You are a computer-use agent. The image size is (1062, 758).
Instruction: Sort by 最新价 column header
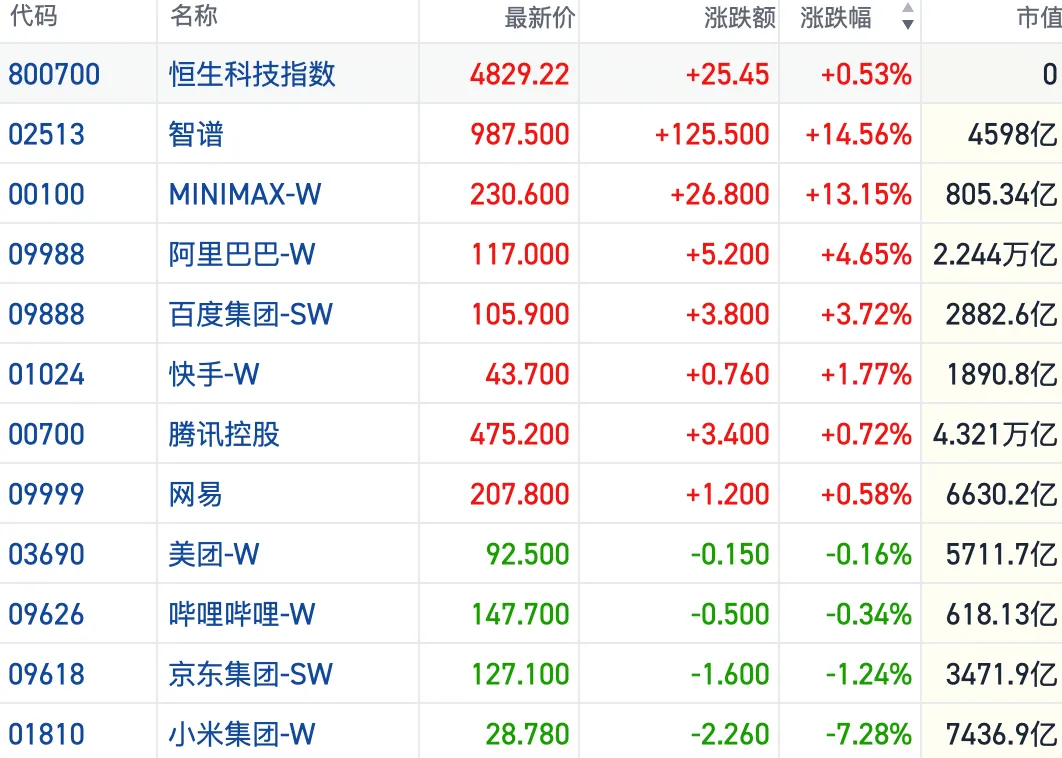pyautogui.click(x=540, y=18)
